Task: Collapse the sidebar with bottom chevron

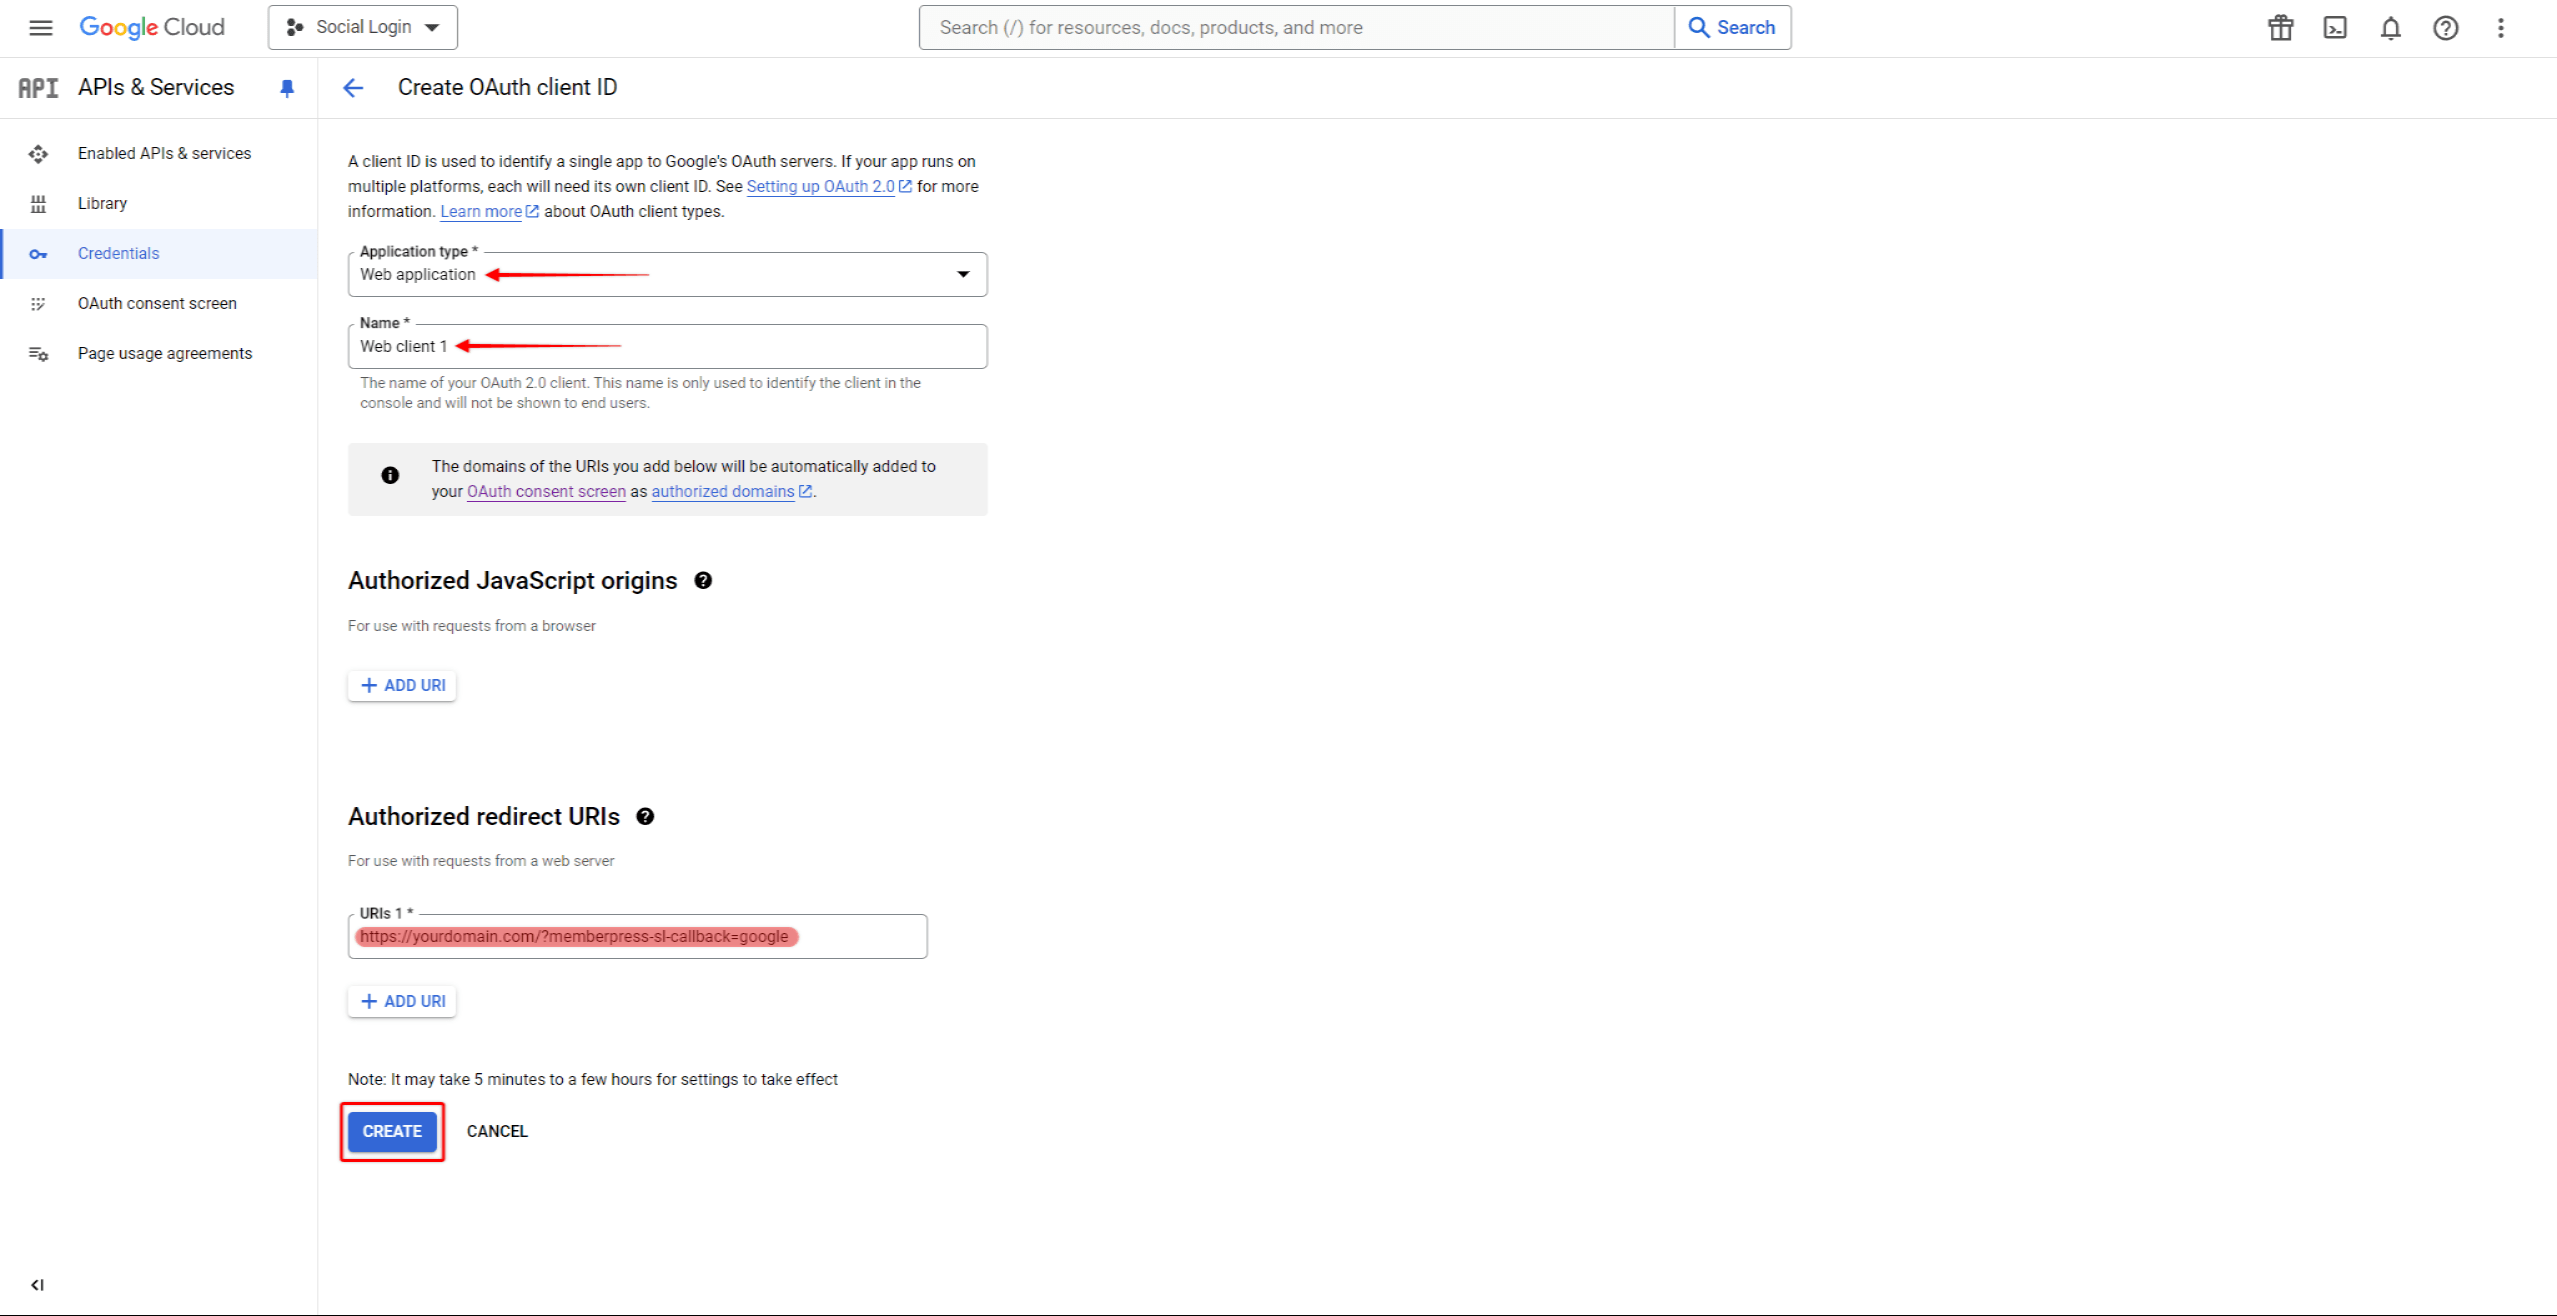Action: tap(37, 1285)
